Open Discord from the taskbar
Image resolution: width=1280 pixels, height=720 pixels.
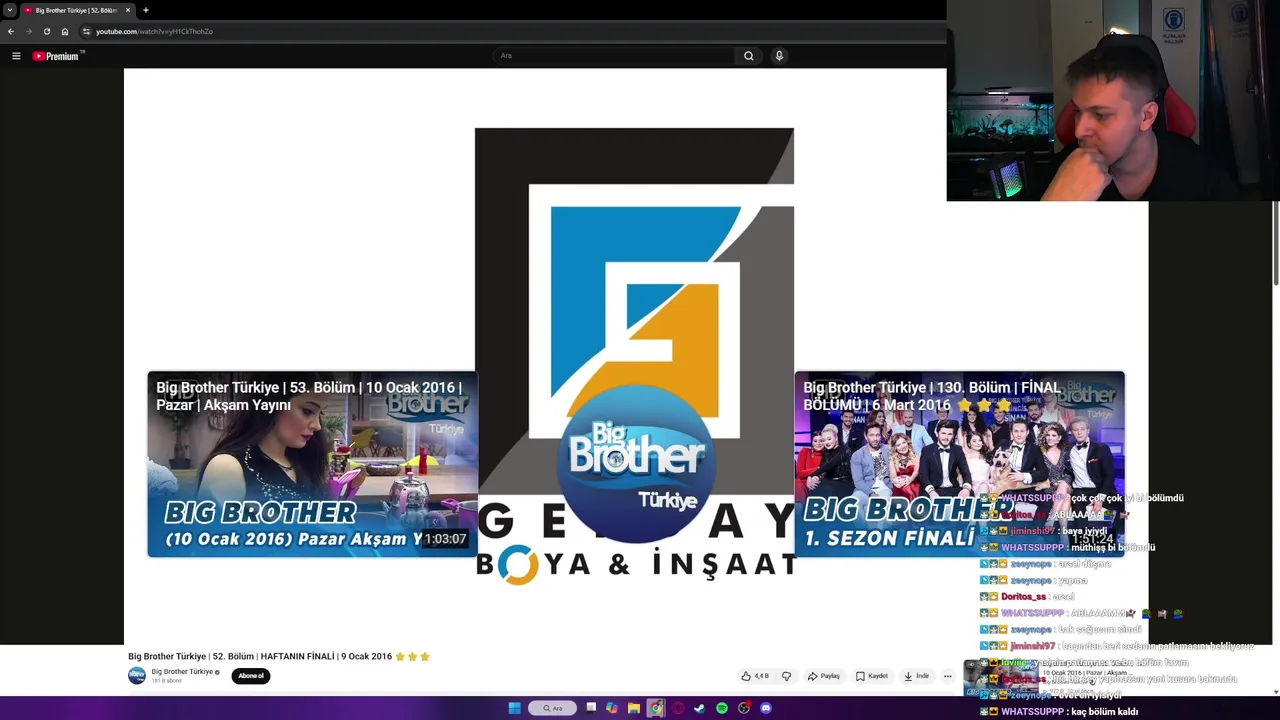coord(766,708)
